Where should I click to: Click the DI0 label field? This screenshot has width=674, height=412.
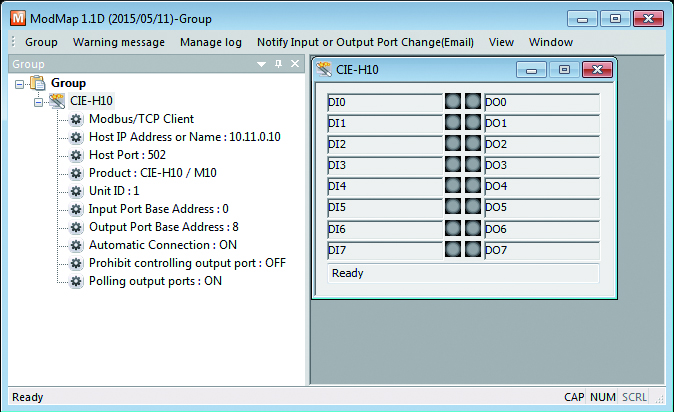(x=385, y=102)
